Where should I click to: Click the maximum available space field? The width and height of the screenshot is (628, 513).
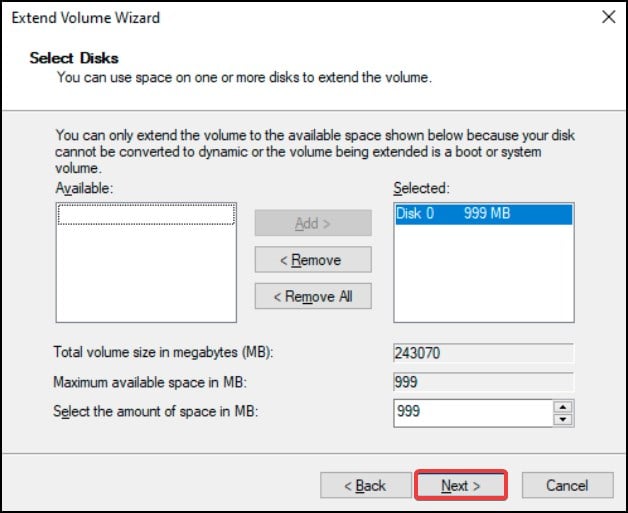[483, 382]
